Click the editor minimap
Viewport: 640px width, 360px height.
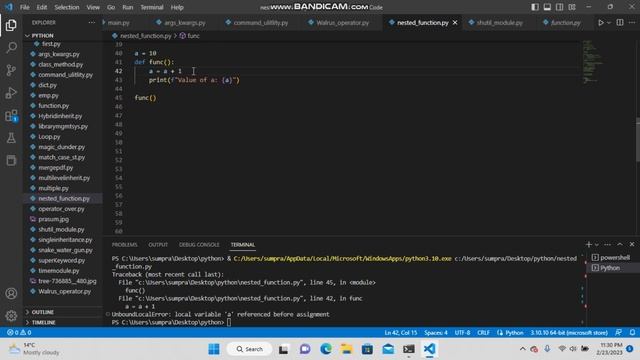coord(593,61)
